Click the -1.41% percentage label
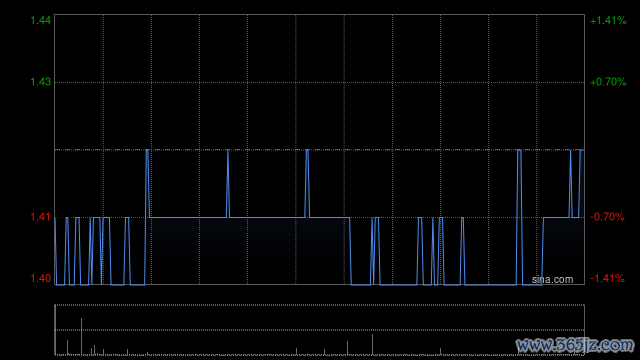Screen dimensions: 640x360 pos(607,278)
